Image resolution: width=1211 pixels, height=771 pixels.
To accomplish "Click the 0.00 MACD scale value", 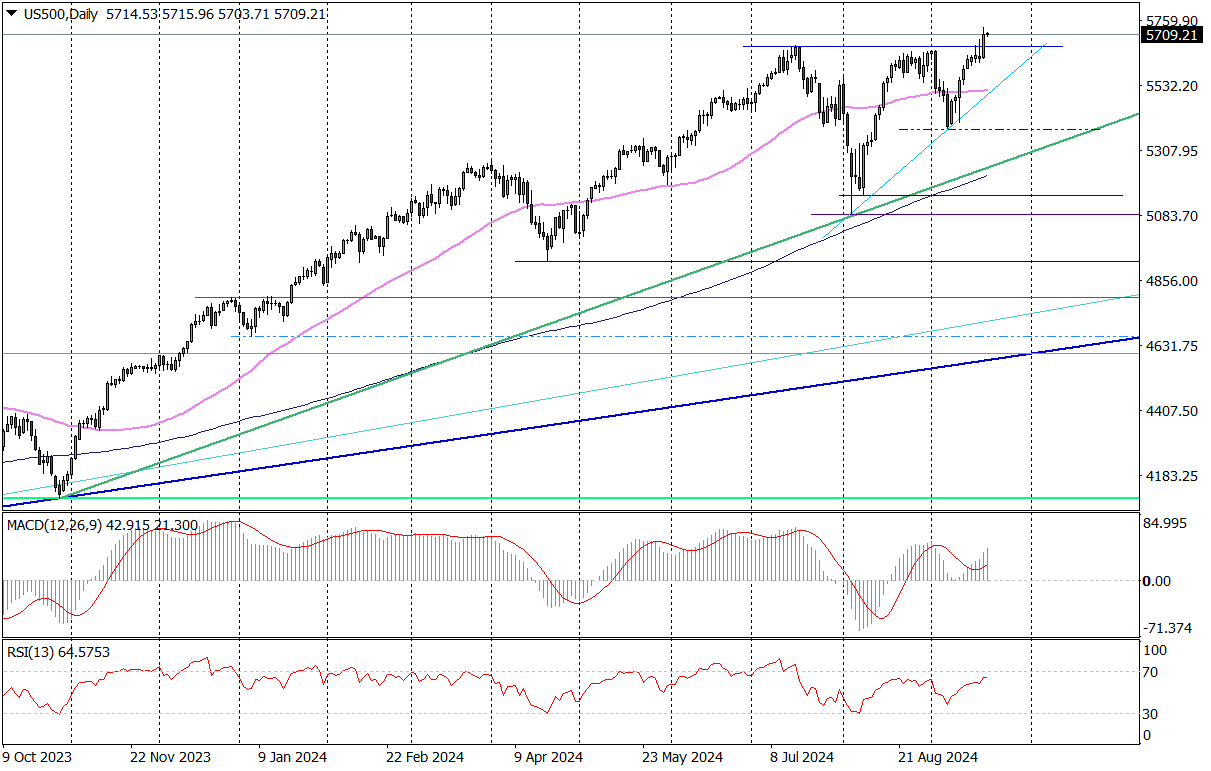I will pos(1158,581).
